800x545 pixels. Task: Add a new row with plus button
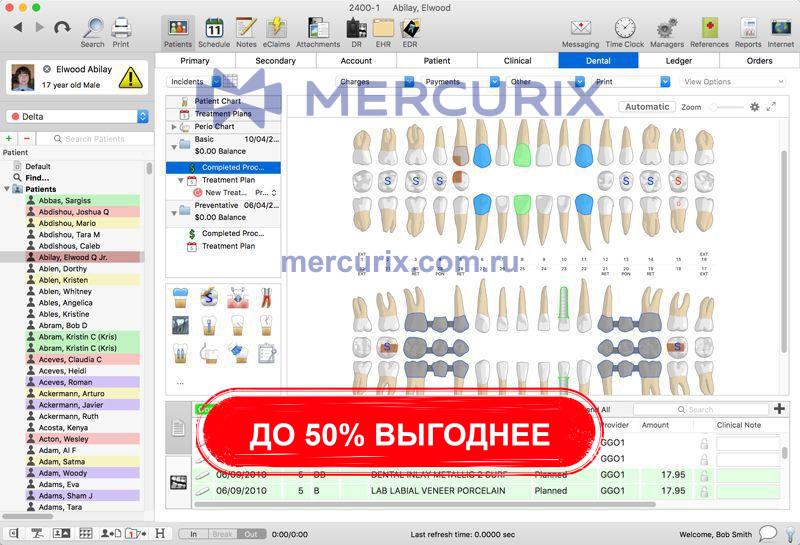pyautogui.click(x=779, y=409)
